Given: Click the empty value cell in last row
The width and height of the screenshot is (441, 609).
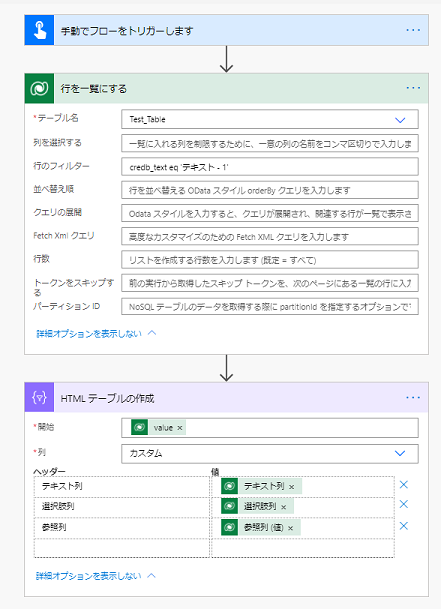Looking at the screenshot, I should pyautogui.click(x=303, y=548).
